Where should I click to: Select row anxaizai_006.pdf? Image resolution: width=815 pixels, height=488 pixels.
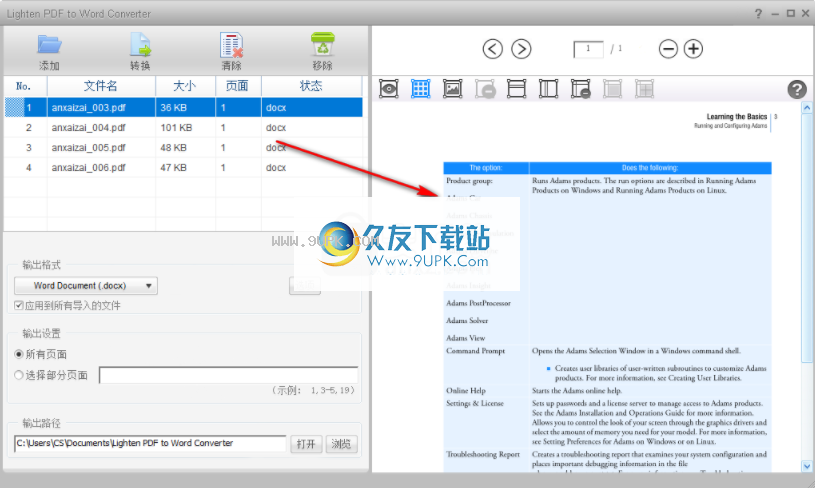[x=183, y=168]
